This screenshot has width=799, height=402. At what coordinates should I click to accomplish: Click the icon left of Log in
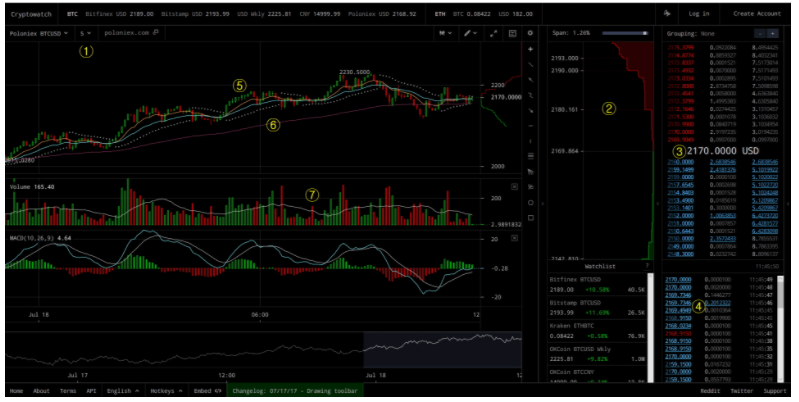click(667, 13)
